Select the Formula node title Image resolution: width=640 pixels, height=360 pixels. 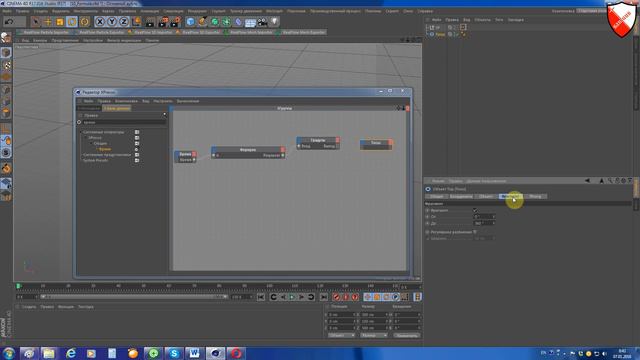point(248,150)
